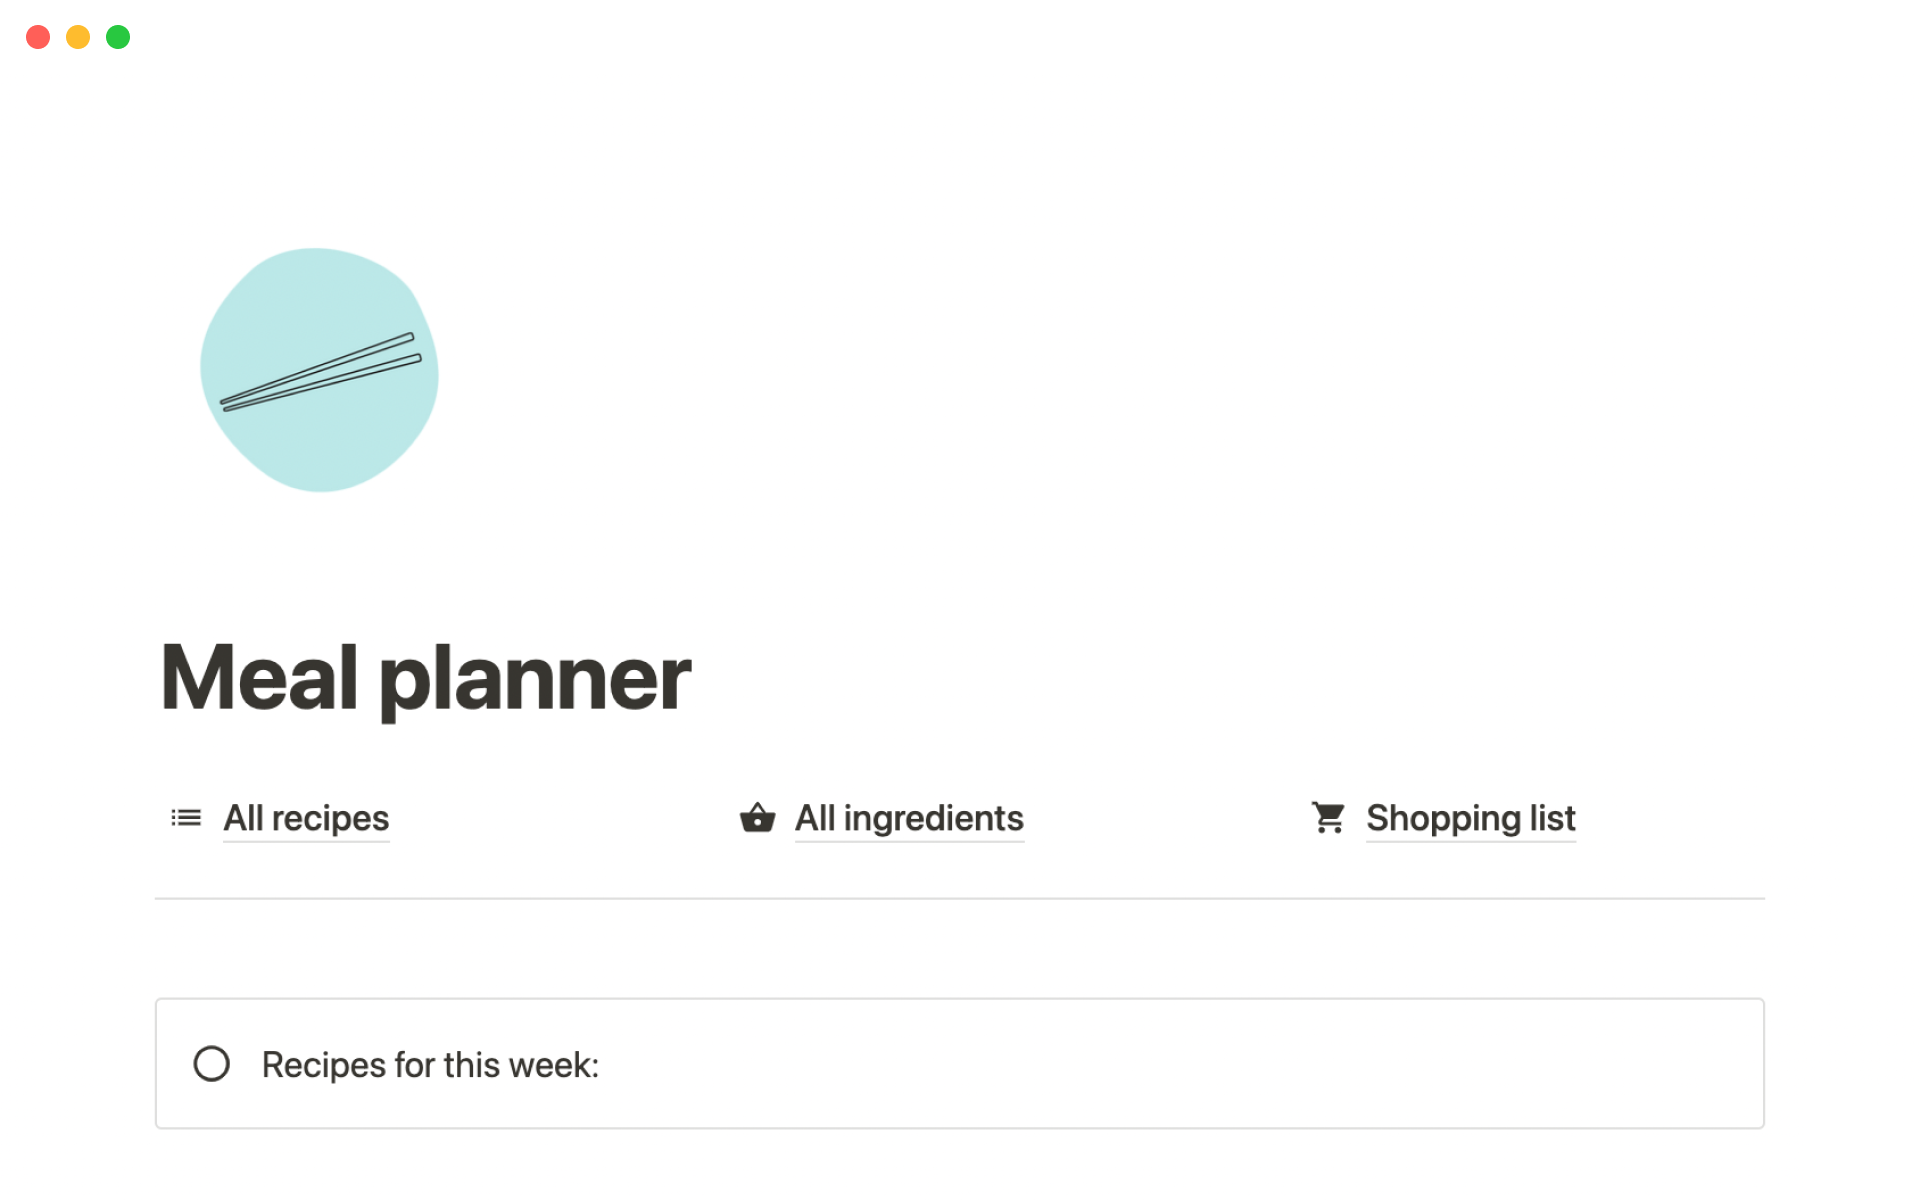Click the circle icon in the callout

[x=211, y=1064]
